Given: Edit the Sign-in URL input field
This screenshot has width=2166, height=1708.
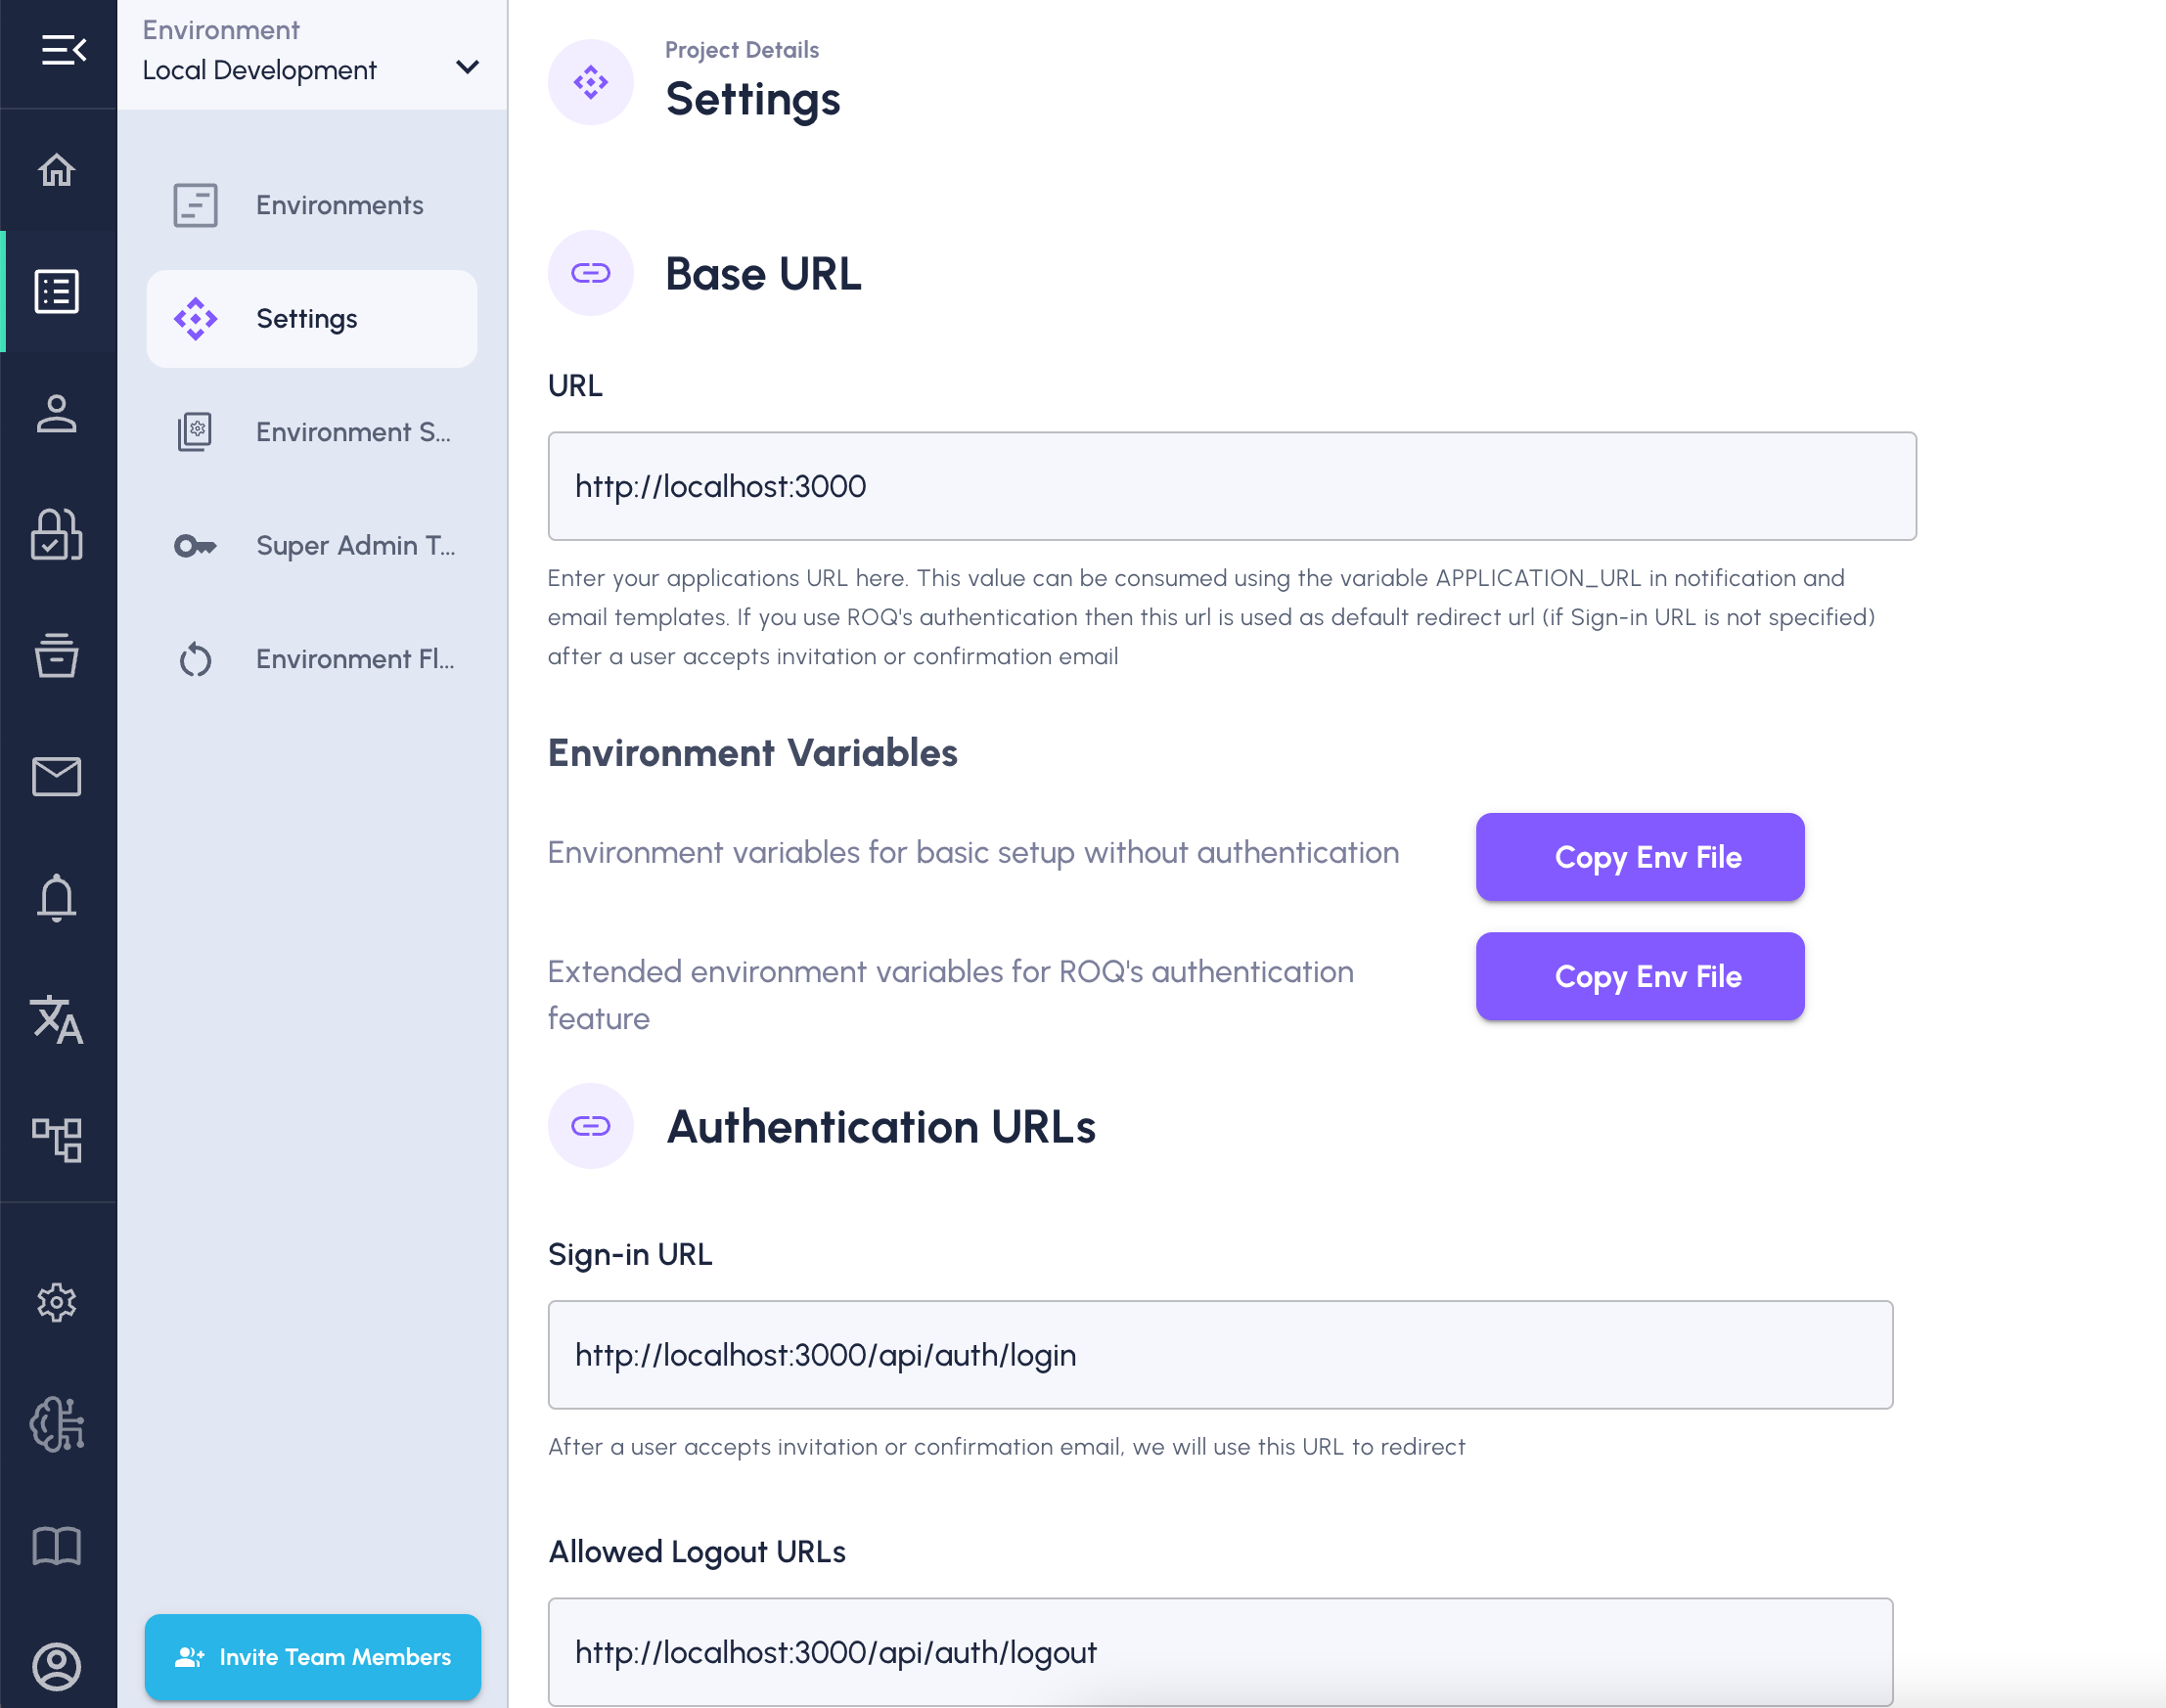Looking at the screenshot, I should [1218, 1355].
